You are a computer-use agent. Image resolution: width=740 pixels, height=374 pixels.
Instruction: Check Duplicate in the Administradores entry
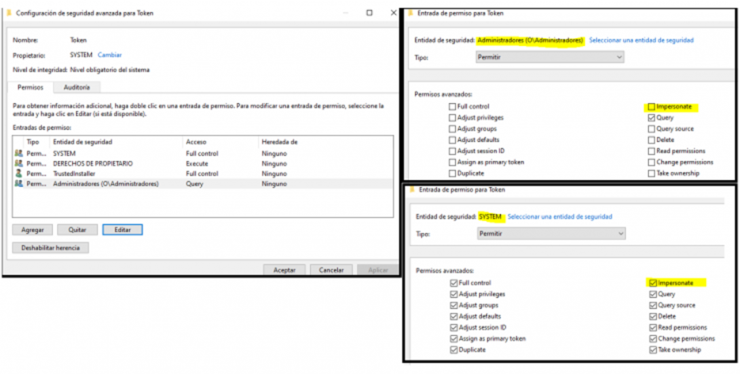[453, 173]
